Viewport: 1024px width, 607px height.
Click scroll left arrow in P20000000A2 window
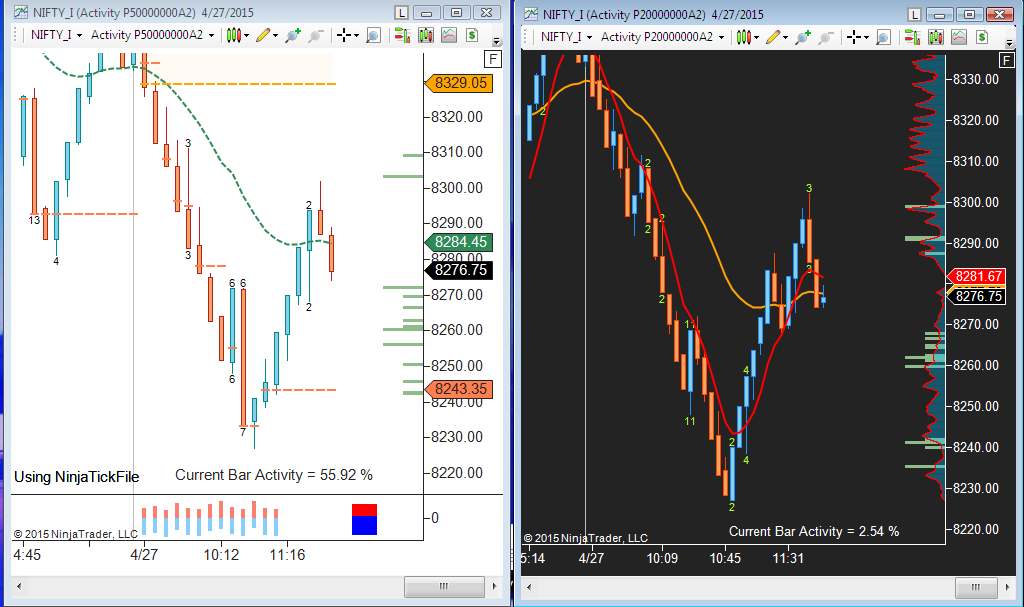529,587
